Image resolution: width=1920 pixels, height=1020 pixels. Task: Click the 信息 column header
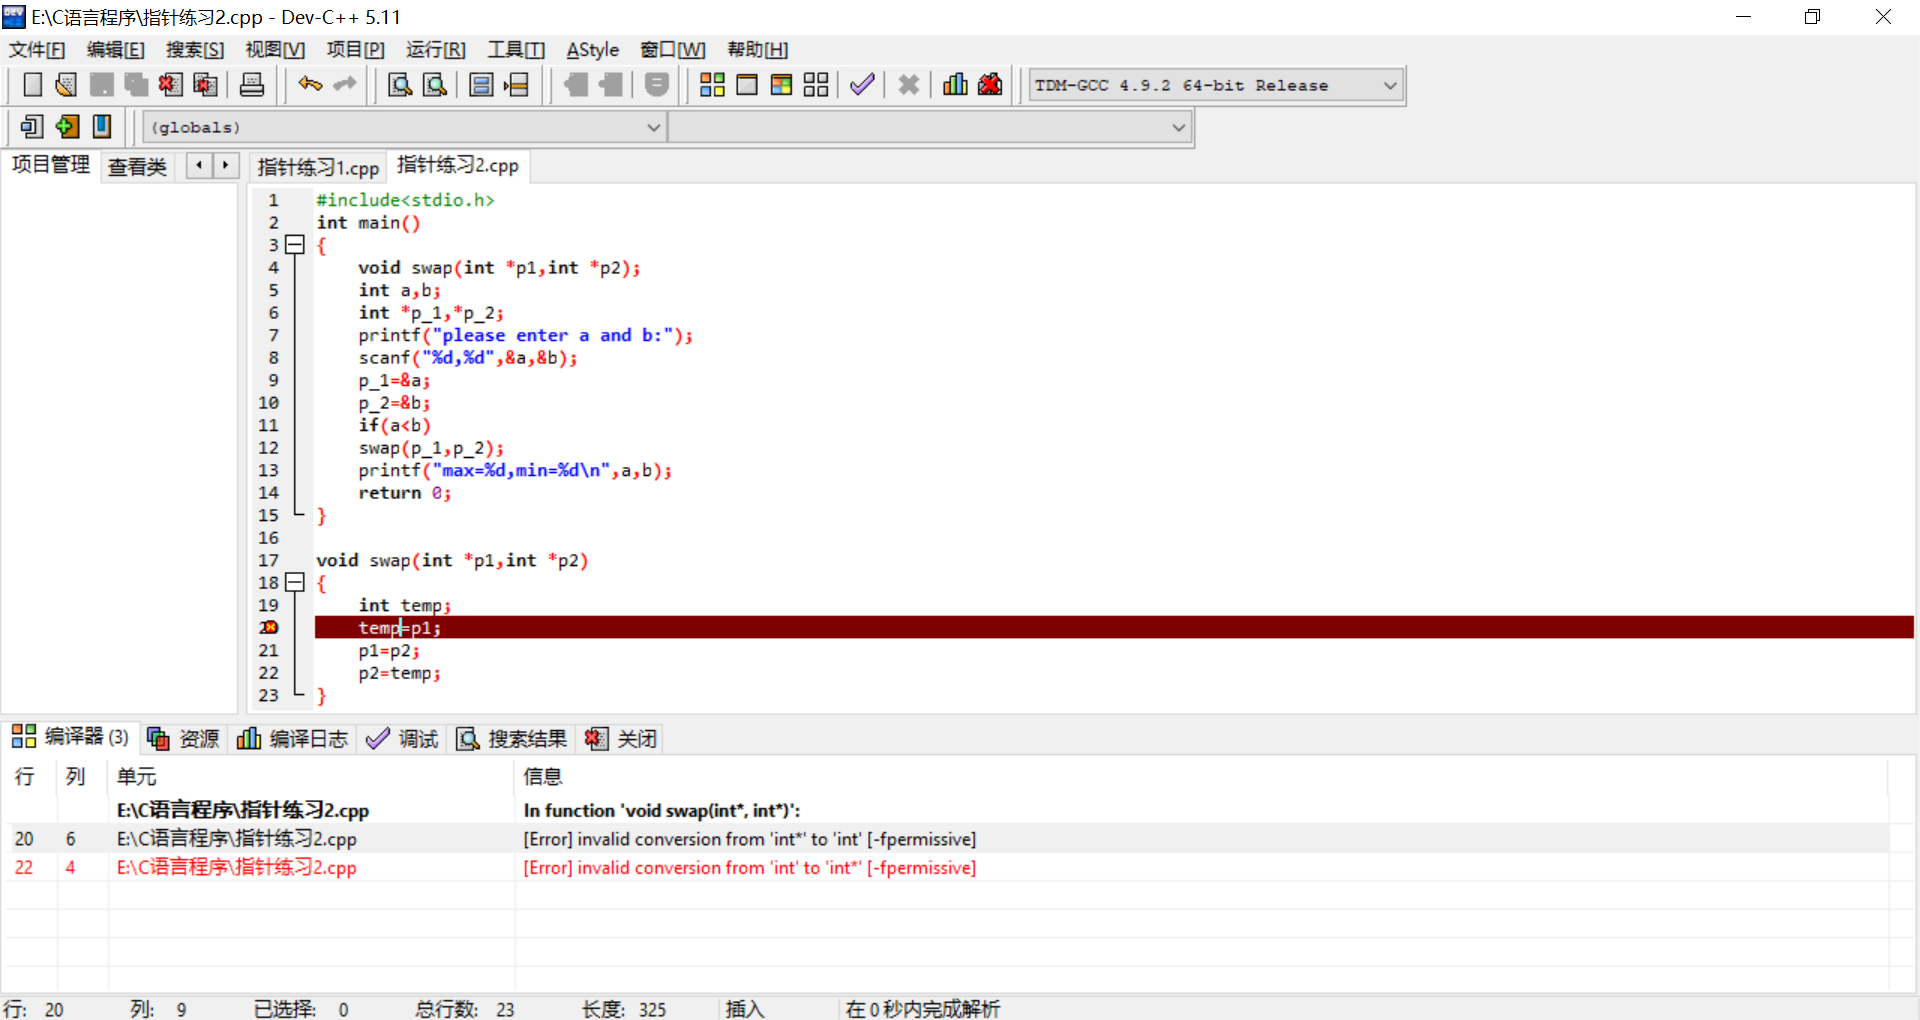pos(543,776)
